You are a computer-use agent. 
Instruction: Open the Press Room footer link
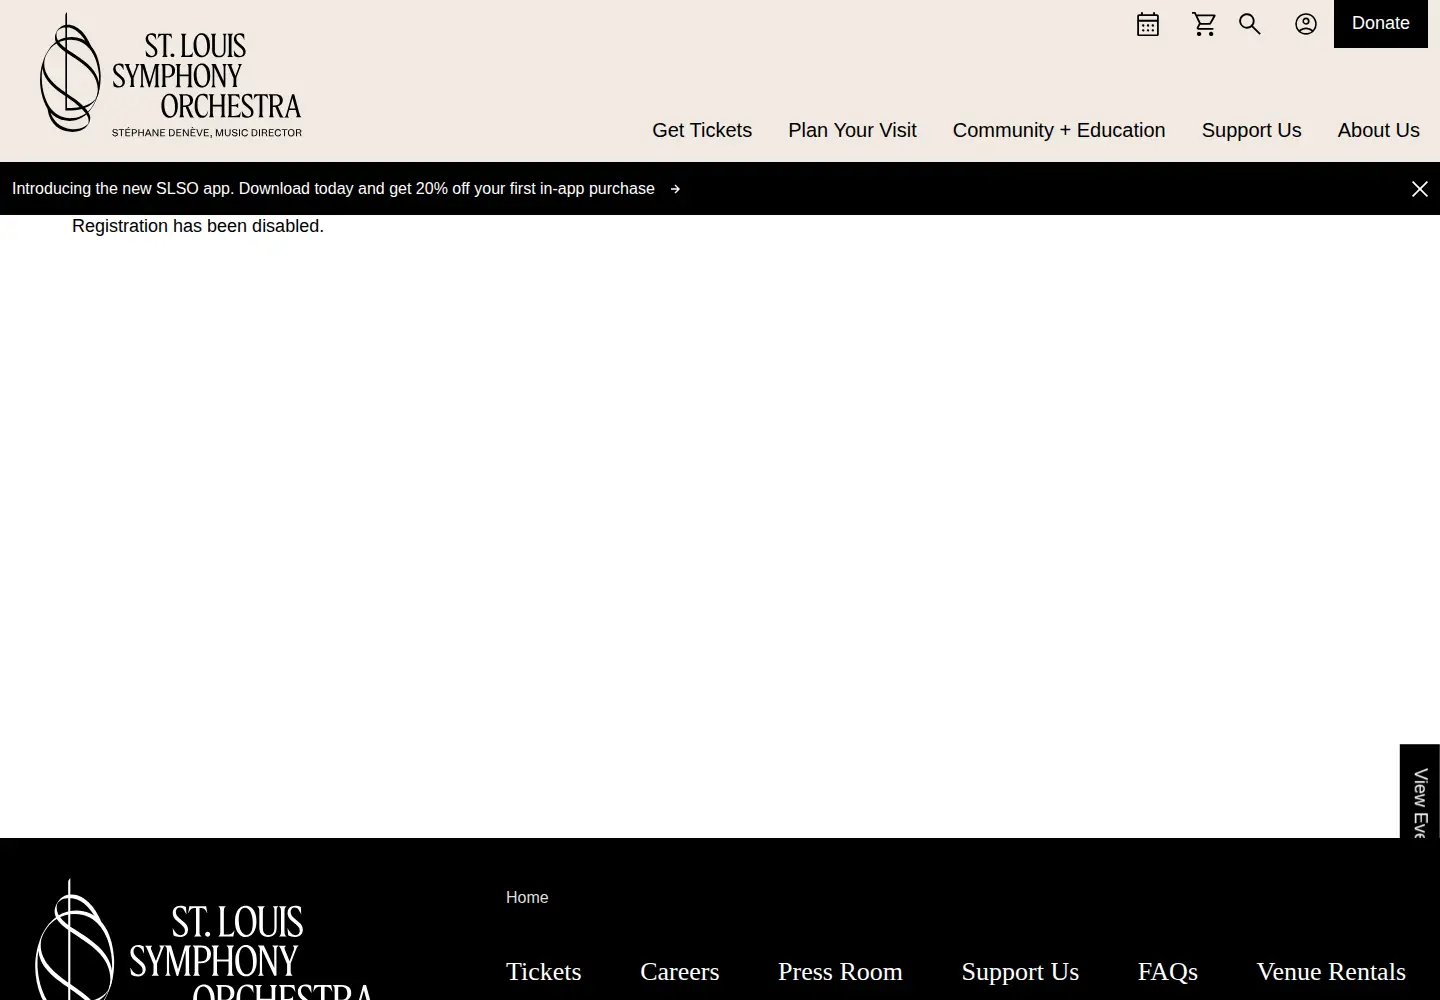pyautogui.click(x=840, y=971)
